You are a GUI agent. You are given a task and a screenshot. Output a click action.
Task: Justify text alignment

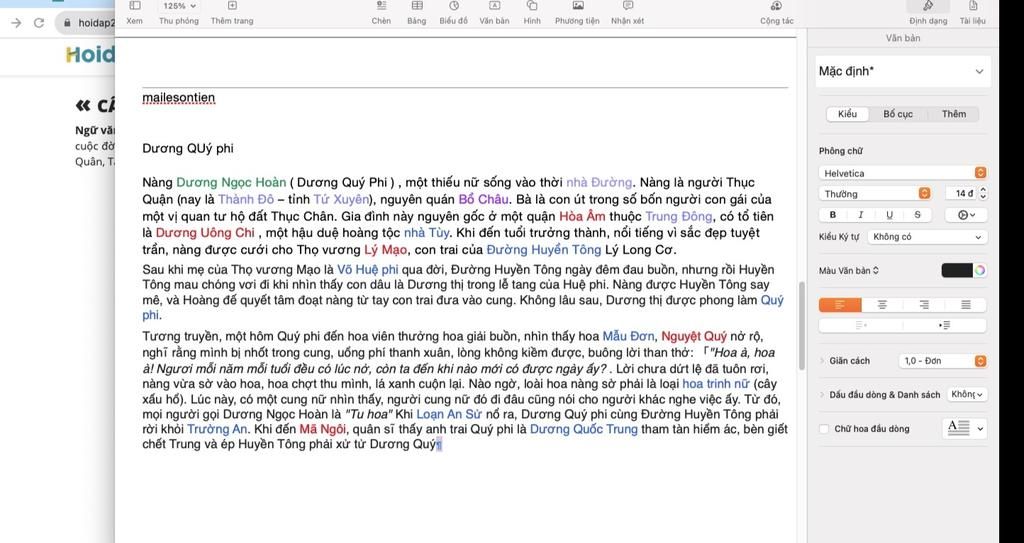(965, 305)
